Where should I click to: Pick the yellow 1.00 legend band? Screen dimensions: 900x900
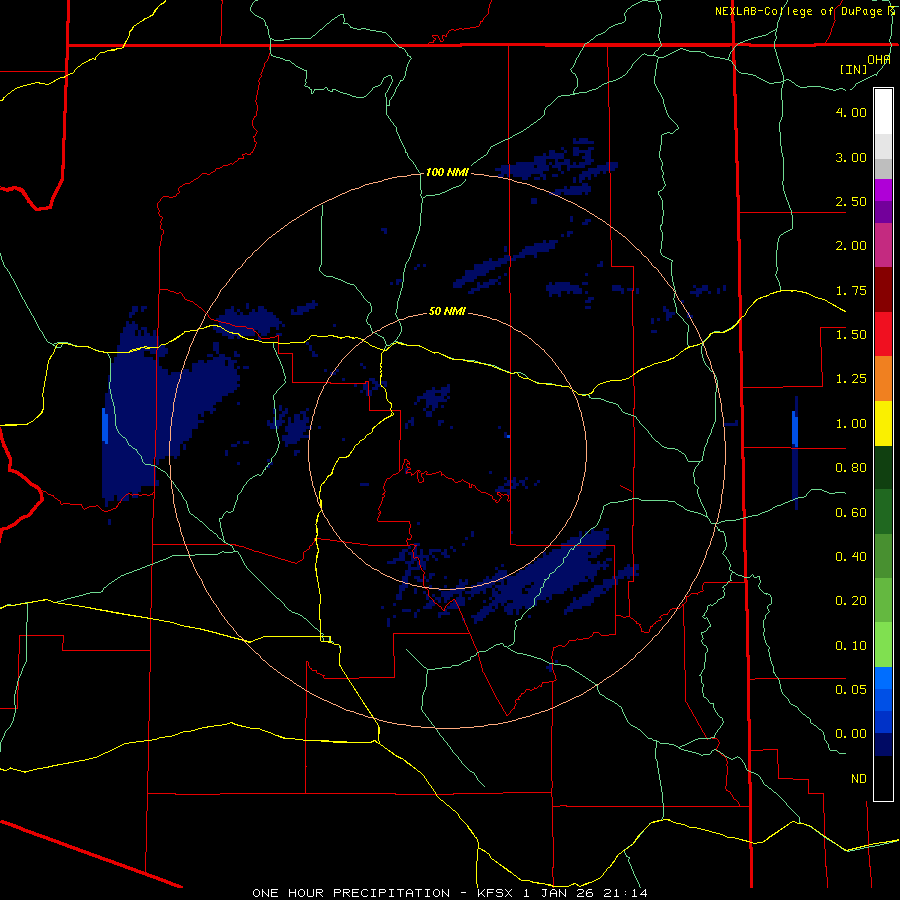click(883, 424)
